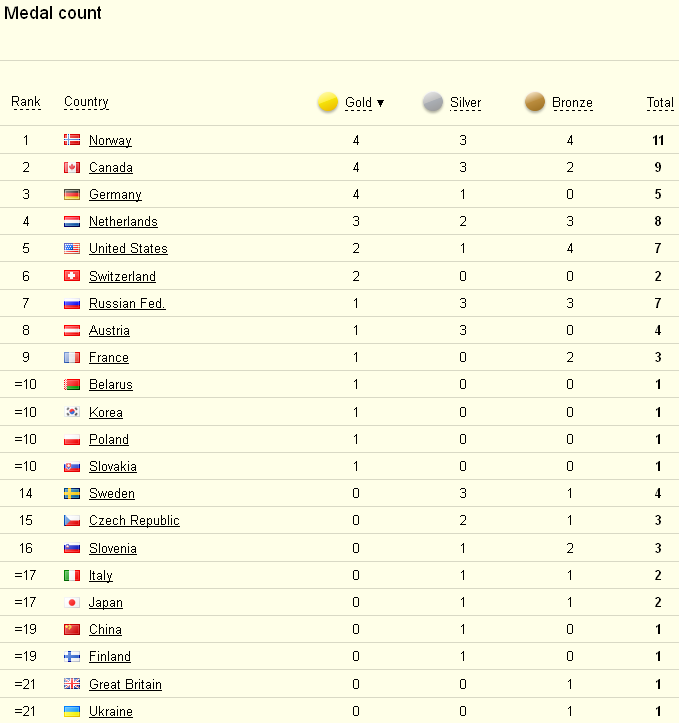Click the Norway flag icon
This screenshot has height=723, width=679.
point(72,140)
